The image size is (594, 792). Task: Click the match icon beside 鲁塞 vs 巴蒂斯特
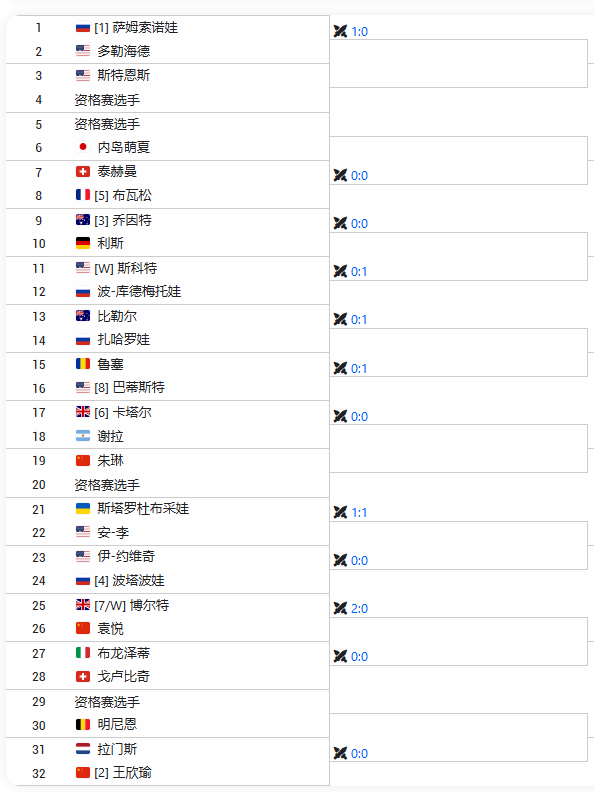(340, 368)
